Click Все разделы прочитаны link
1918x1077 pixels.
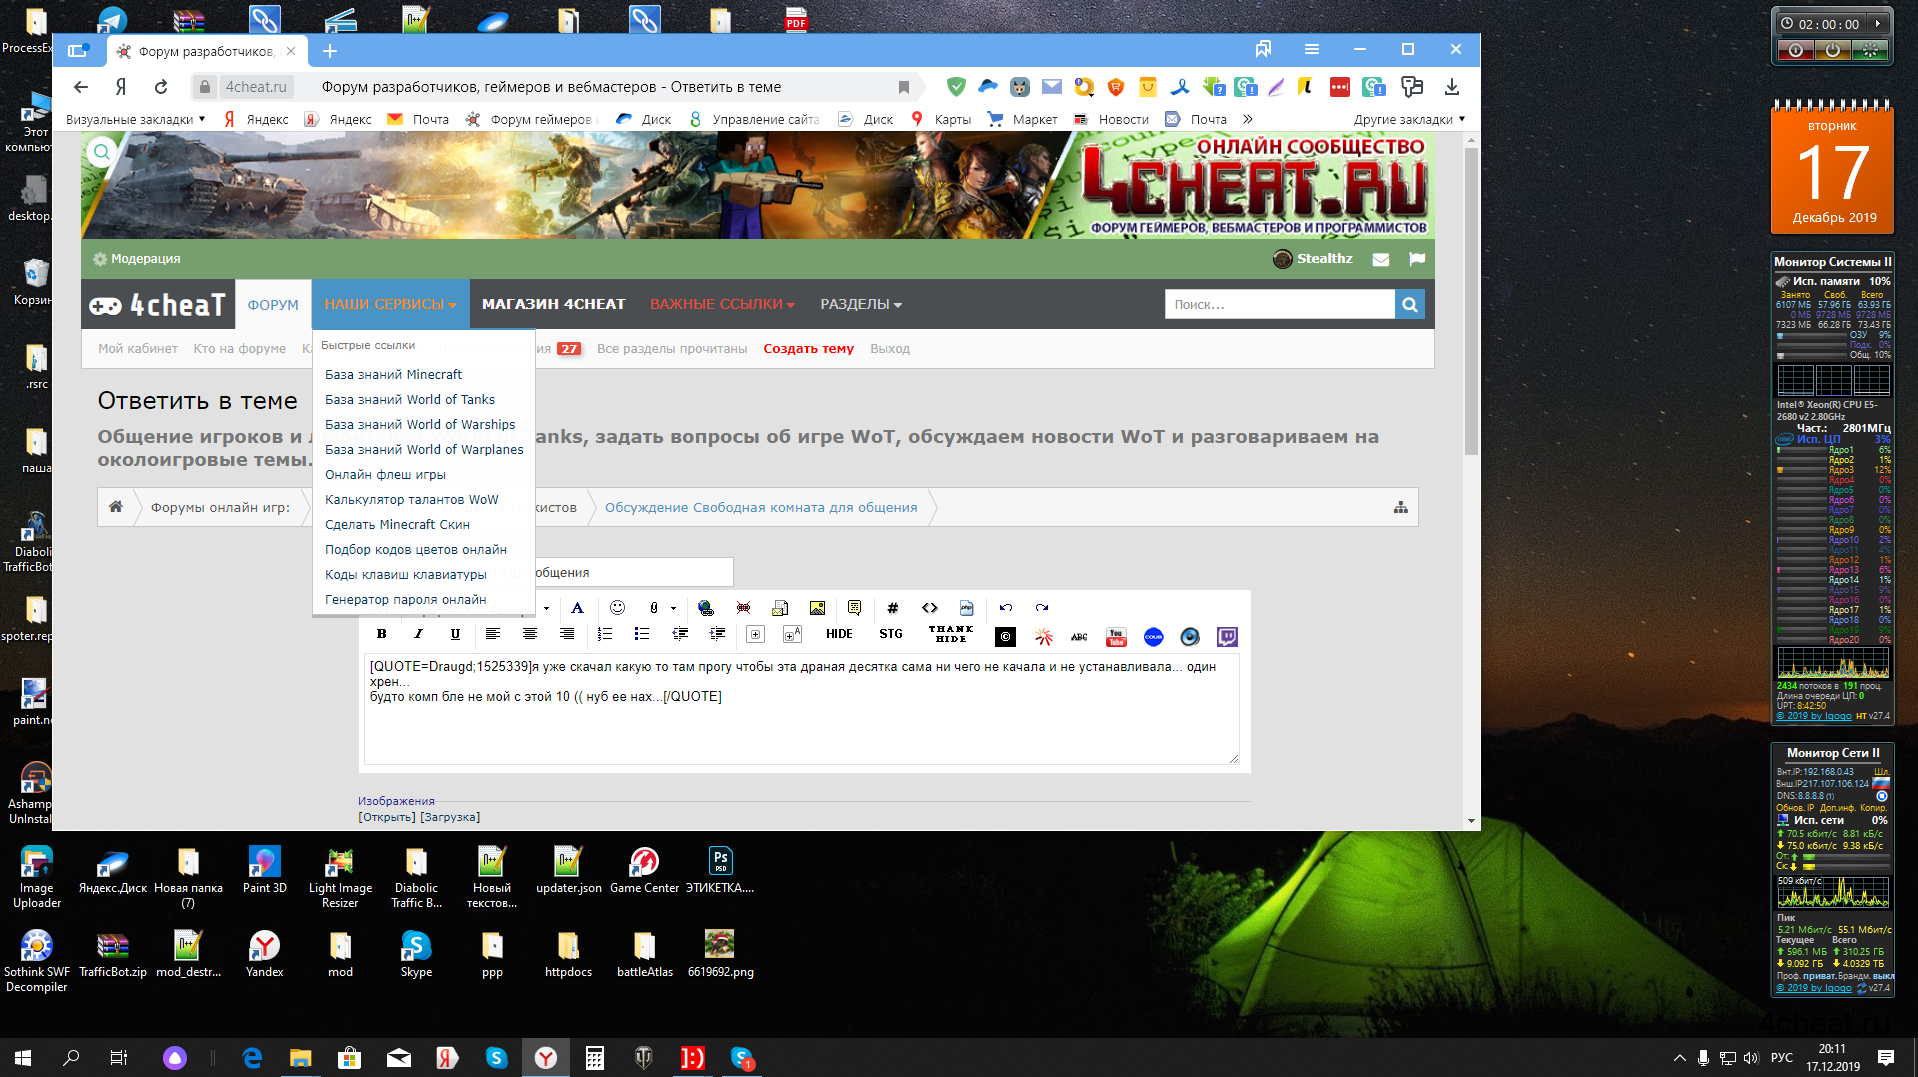672,349
